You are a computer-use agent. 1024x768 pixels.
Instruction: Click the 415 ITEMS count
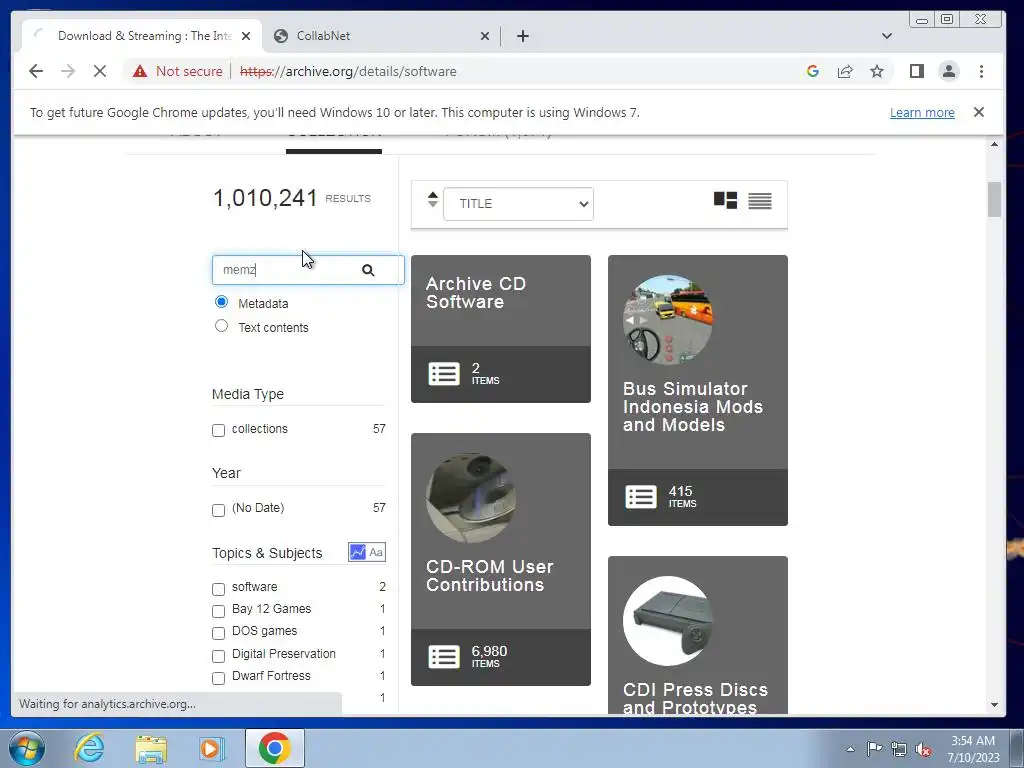point(682,496)
